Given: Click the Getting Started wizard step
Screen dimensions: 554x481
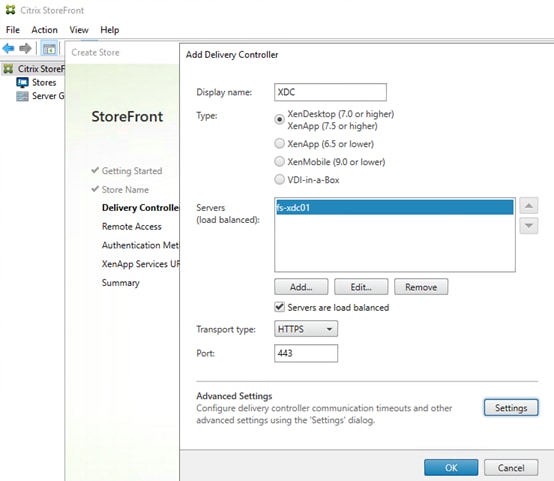Looking at the screenshot, I should [x=132, y=171].
